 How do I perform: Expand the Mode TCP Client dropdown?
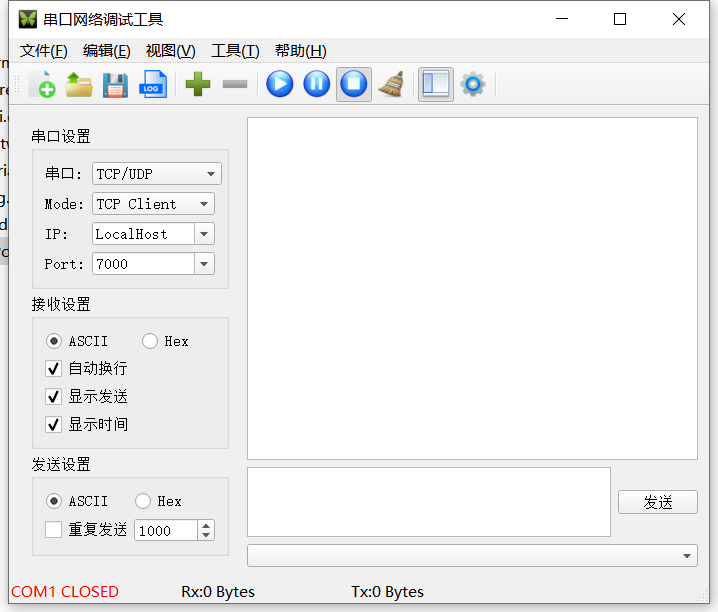point(153,204)
